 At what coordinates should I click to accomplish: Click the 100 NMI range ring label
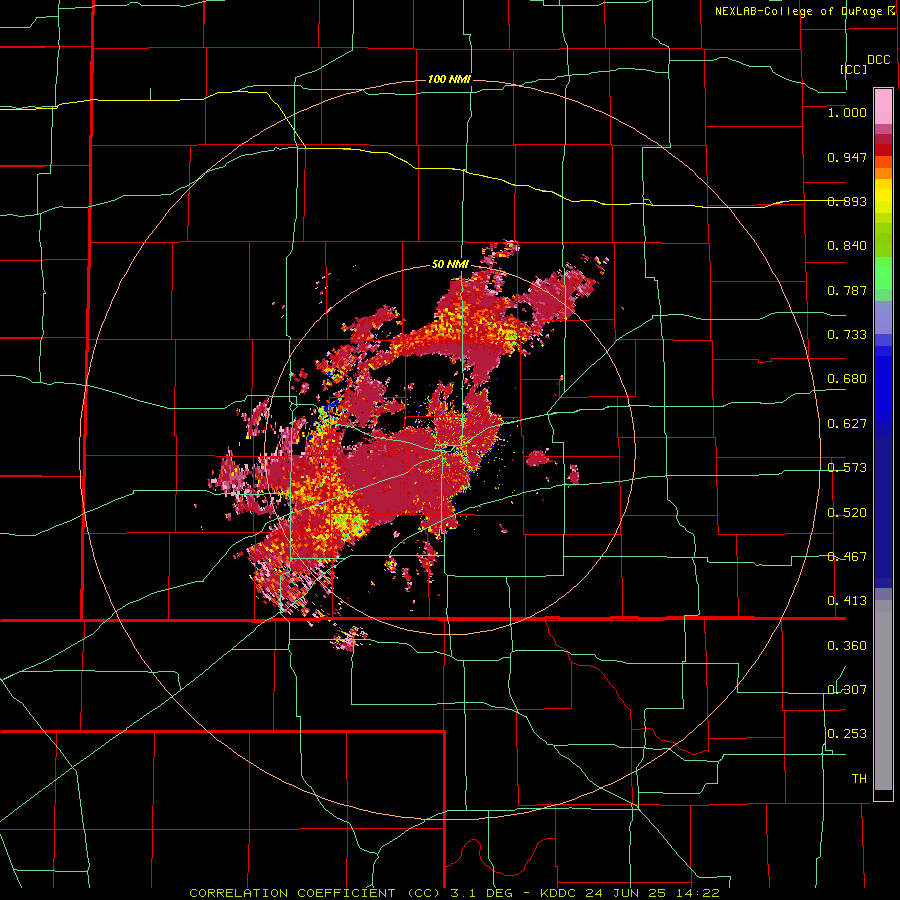point(449,79)
